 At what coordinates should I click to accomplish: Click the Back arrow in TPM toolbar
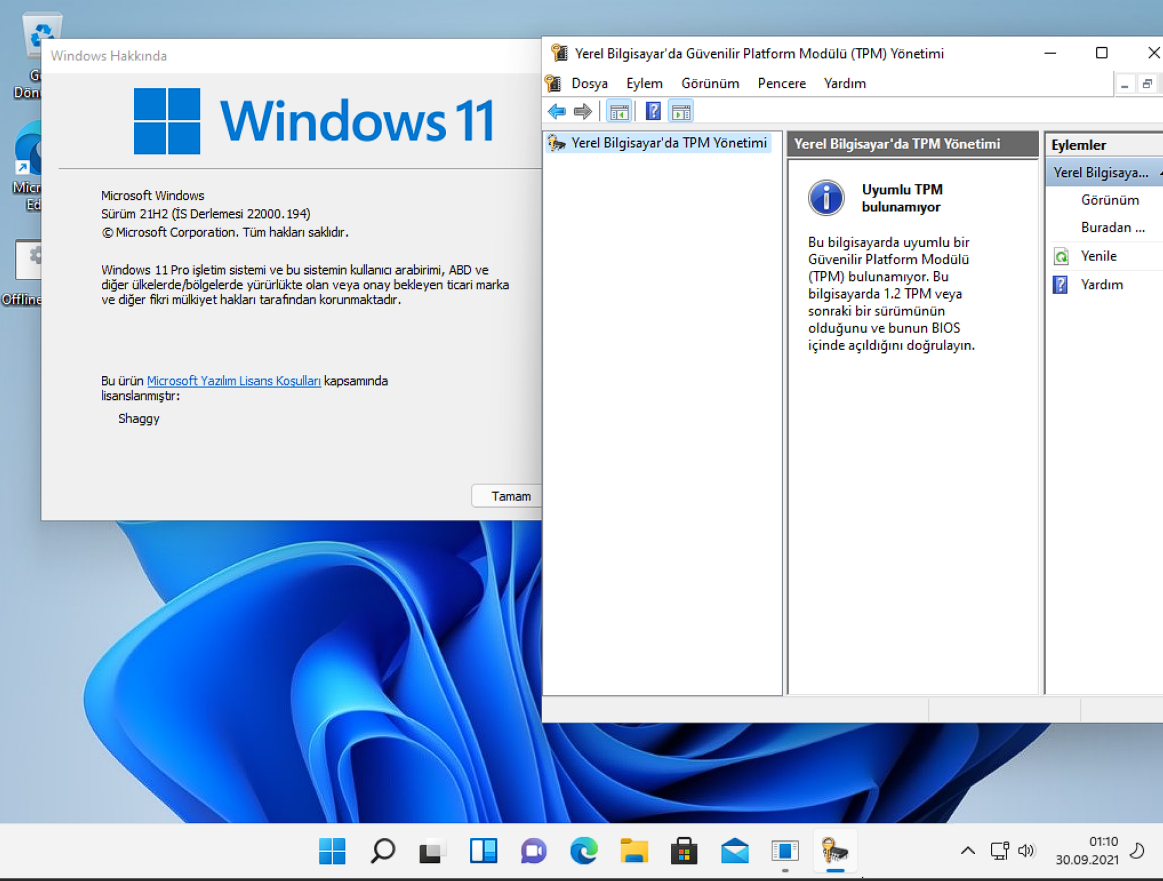point(556,112)
